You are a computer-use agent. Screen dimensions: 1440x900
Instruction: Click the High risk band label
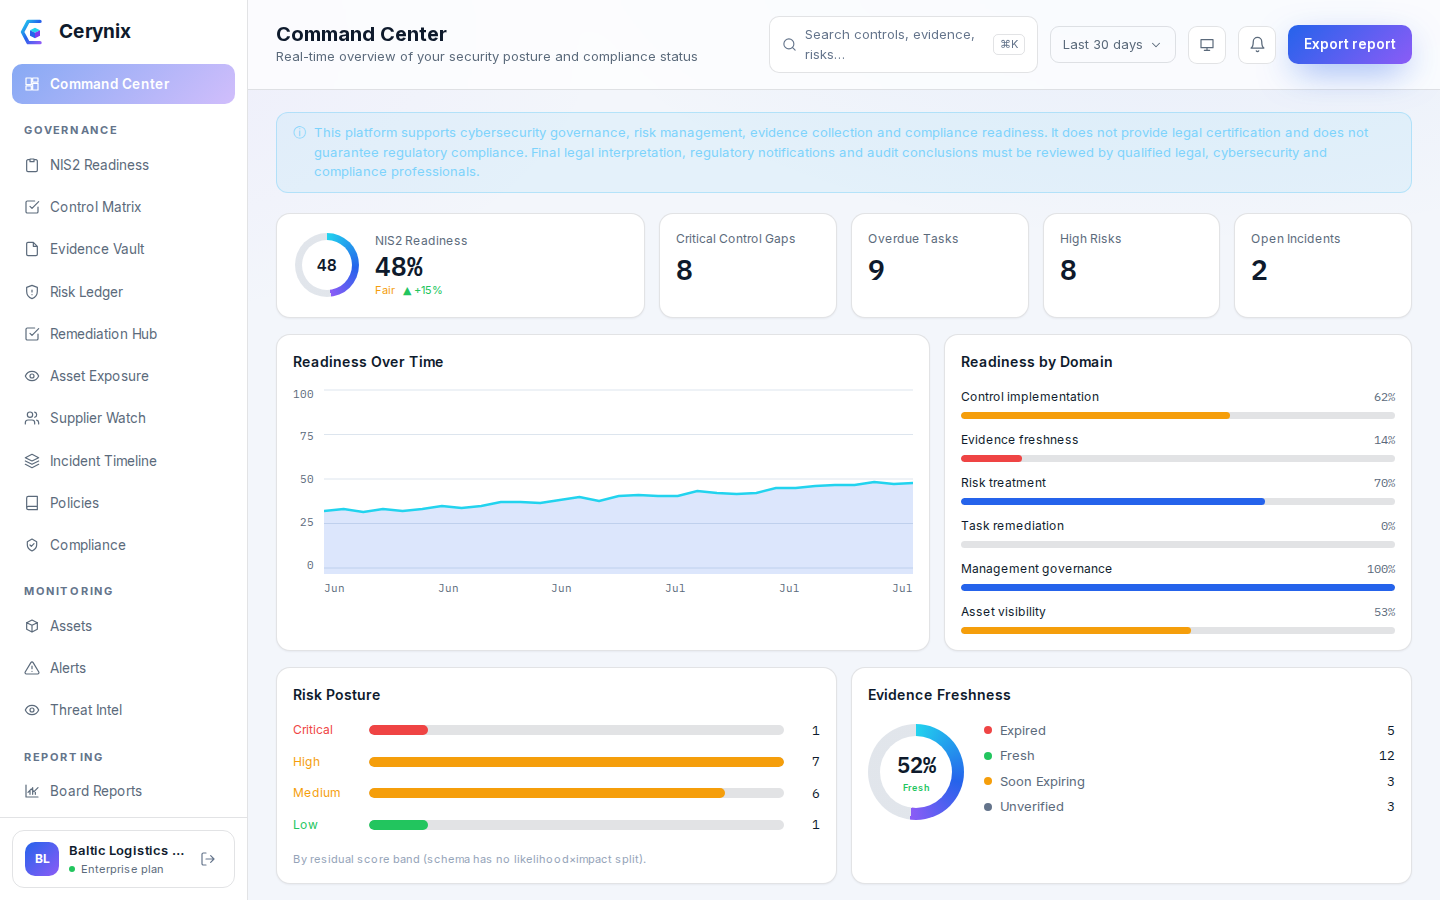(306, 762)
